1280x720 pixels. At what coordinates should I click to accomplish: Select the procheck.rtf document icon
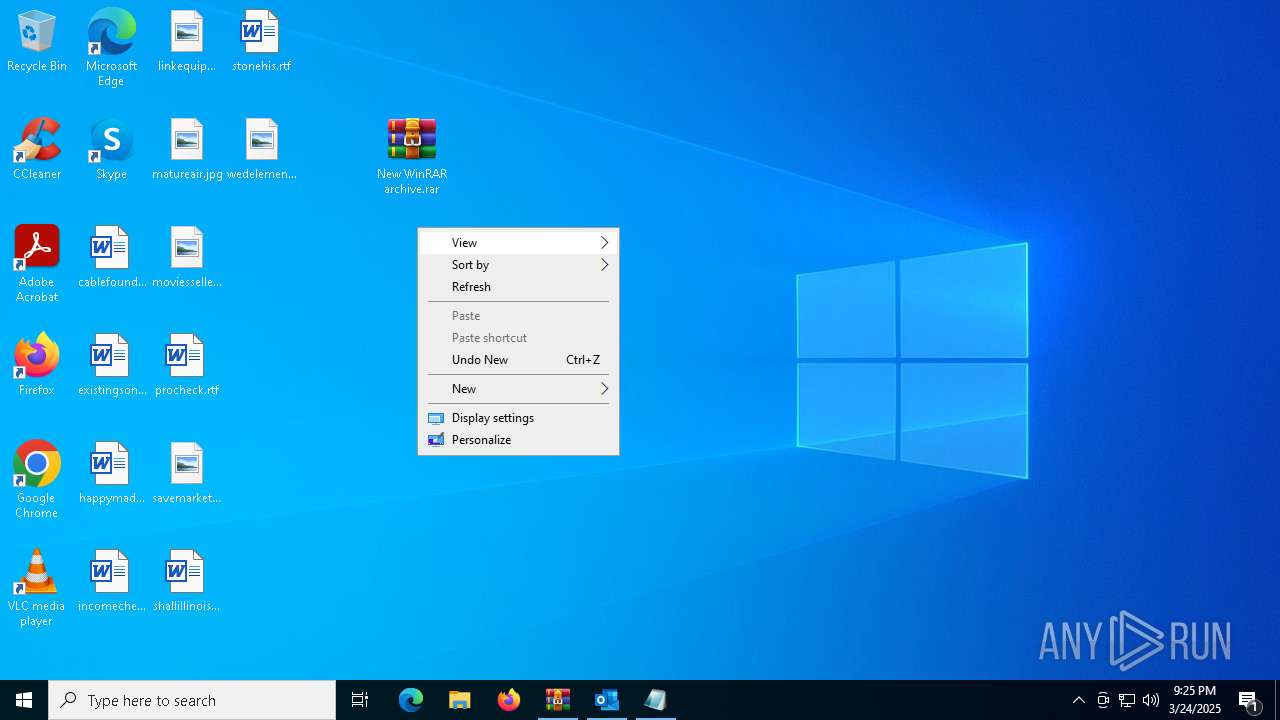187,366
